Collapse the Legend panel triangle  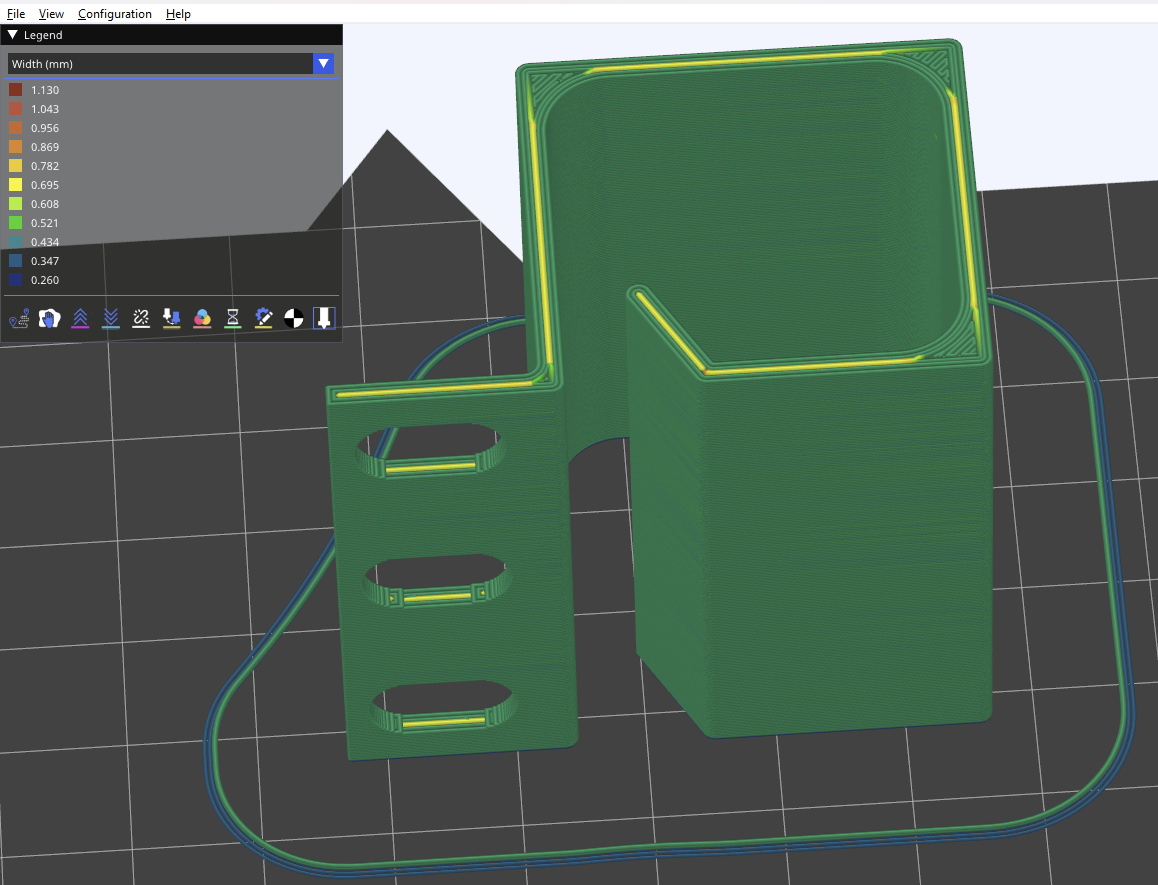click(13, 35)
